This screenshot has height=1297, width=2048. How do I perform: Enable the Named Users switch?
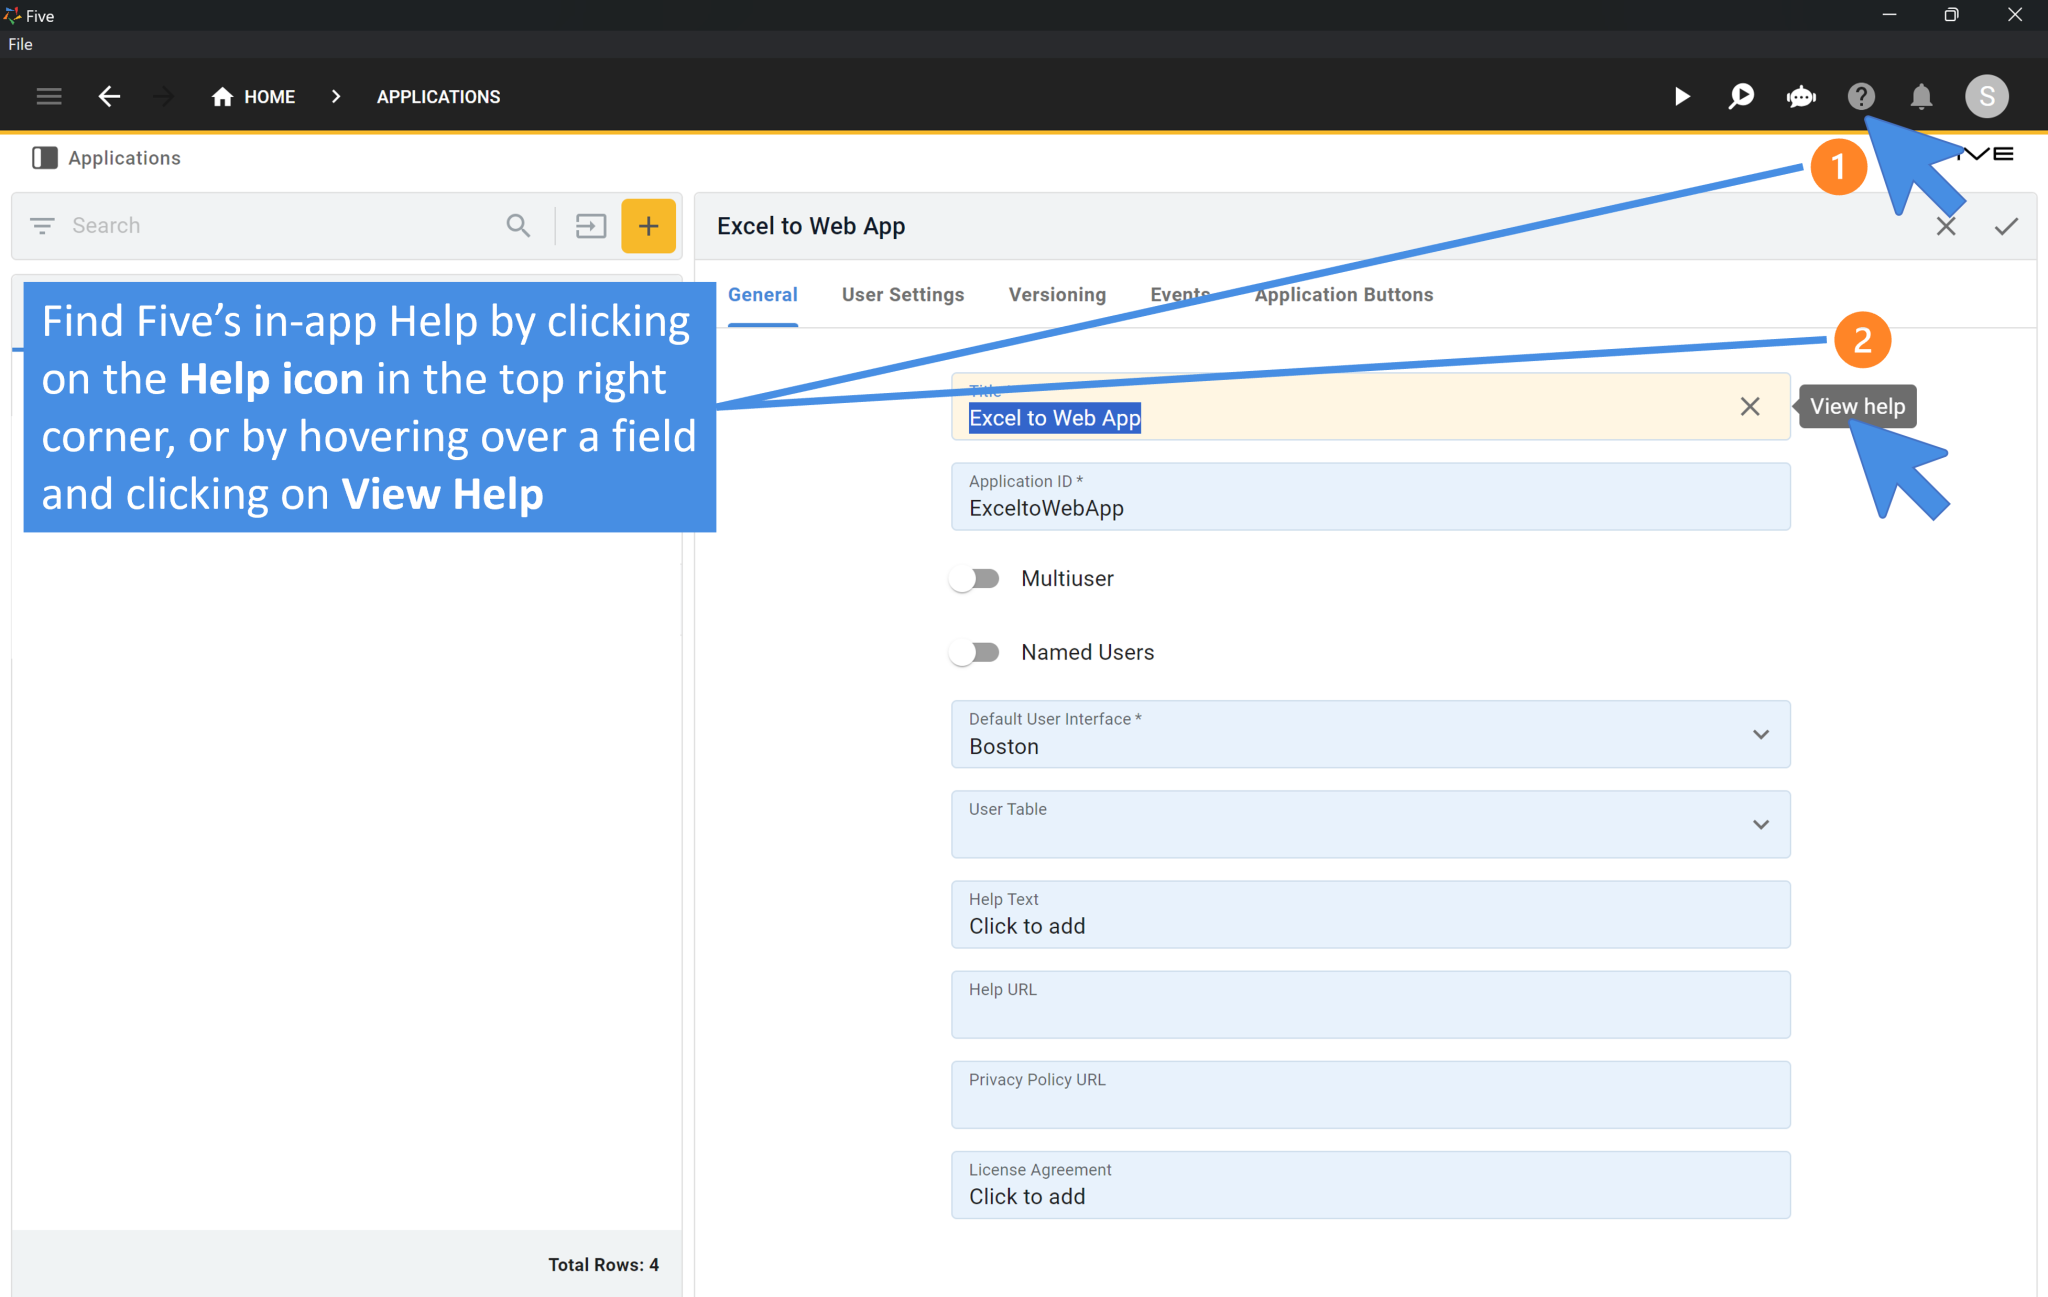tap(975, 653)
